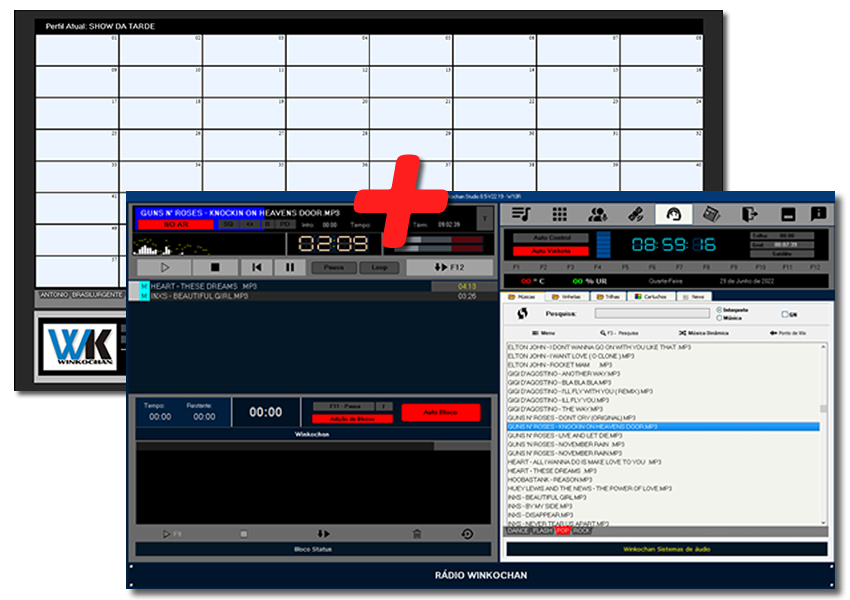Toggle the red Auto Vinheta button

tap(551, 251)
